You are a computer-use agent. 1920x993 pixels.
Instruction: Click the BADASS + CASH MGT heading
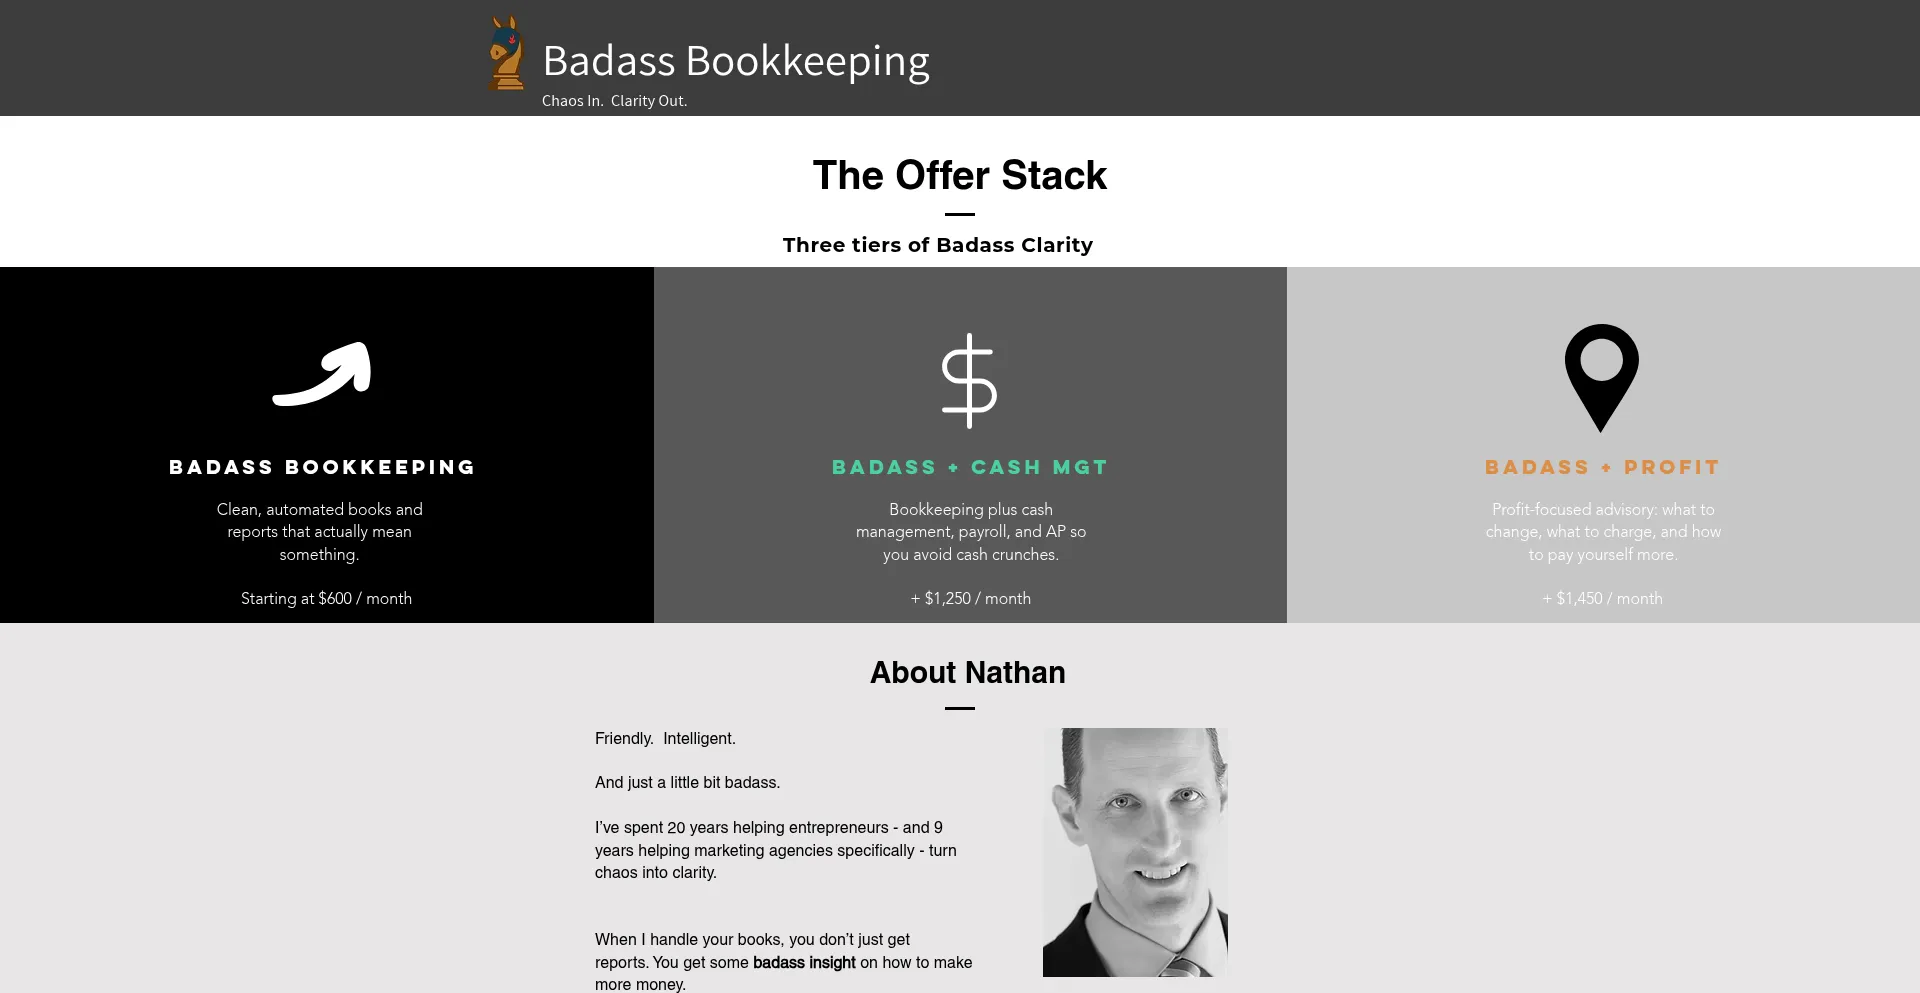(969, 467)
